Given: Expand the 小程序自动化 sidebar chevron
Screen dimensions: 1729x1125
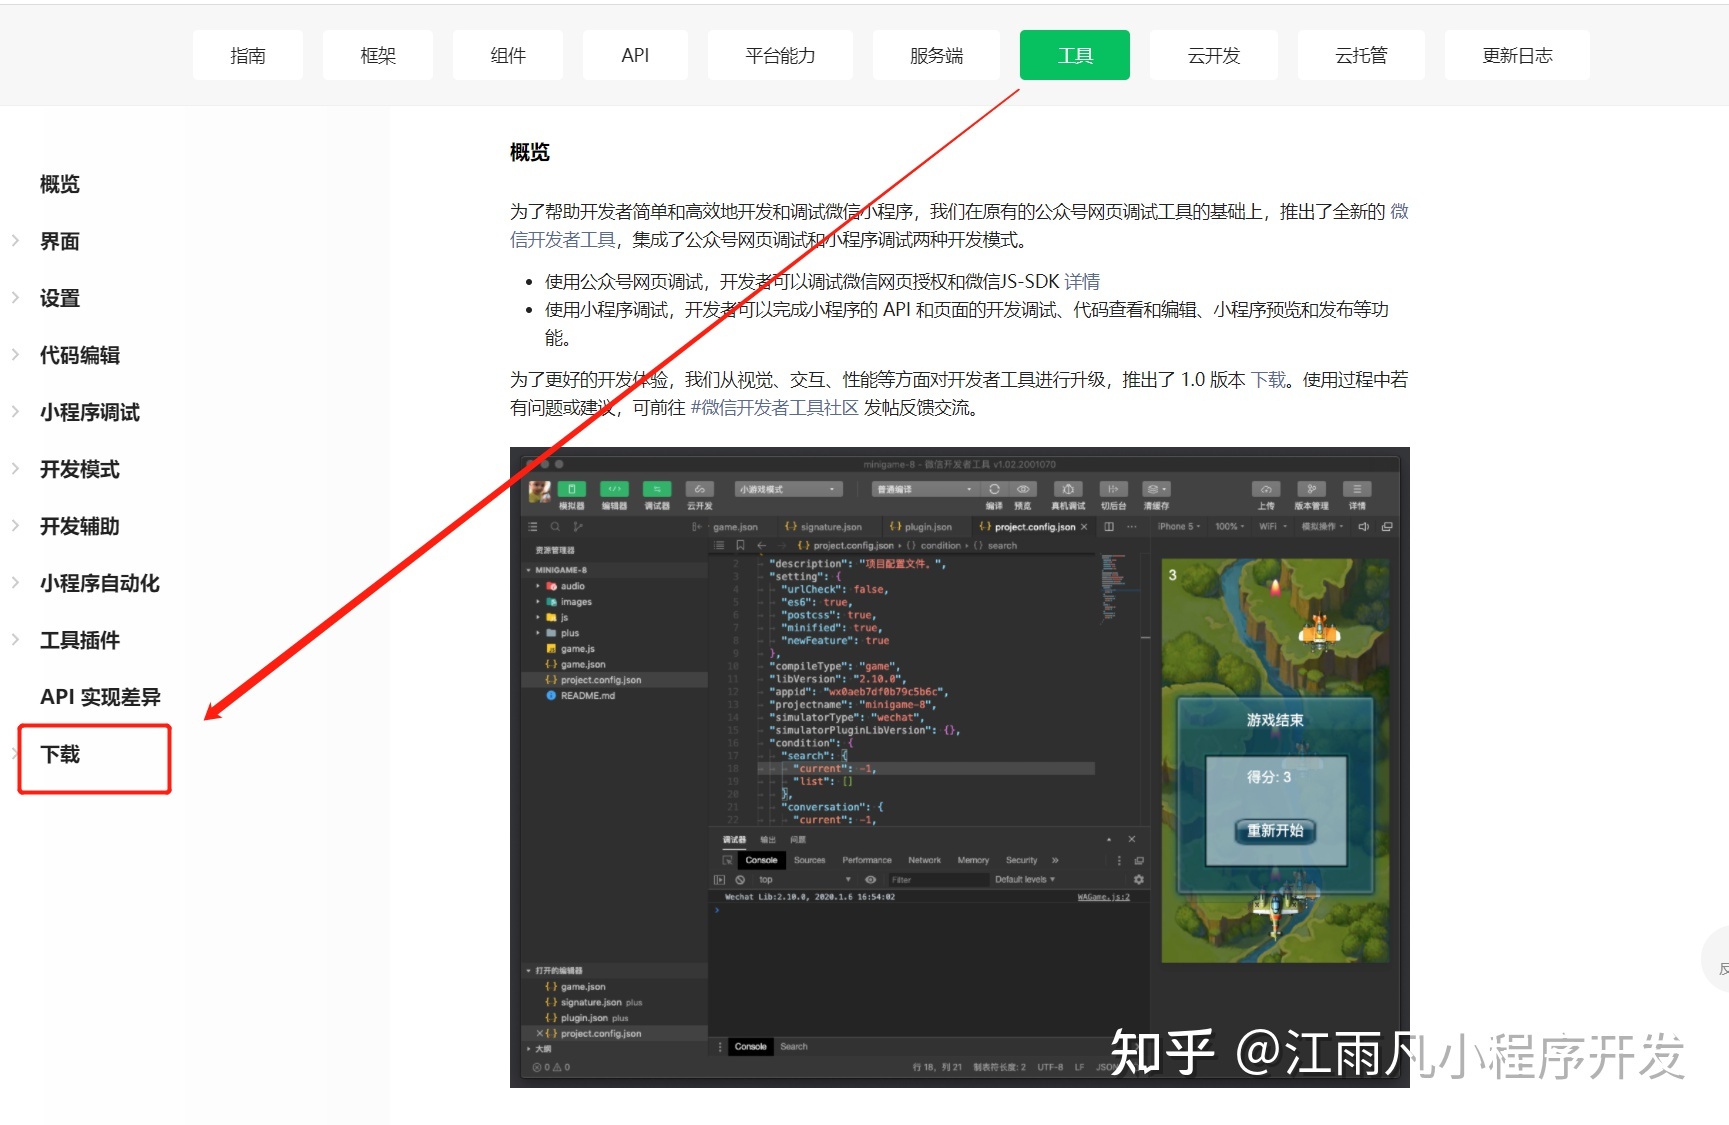Looking at the screenshot, I should pyautogui.click(x=16, y=582).
